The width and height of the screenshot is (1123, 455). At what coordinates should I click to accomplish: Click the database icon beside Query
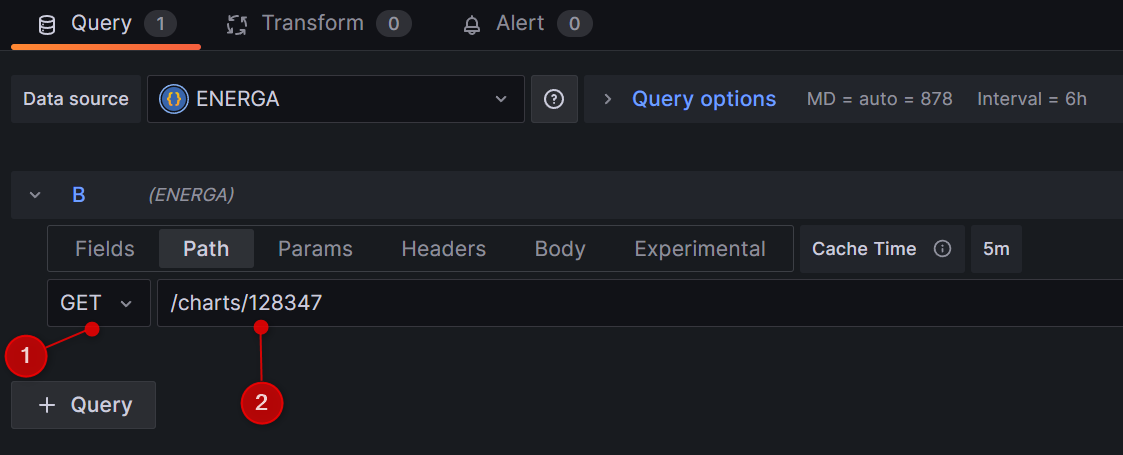point(46,24)
